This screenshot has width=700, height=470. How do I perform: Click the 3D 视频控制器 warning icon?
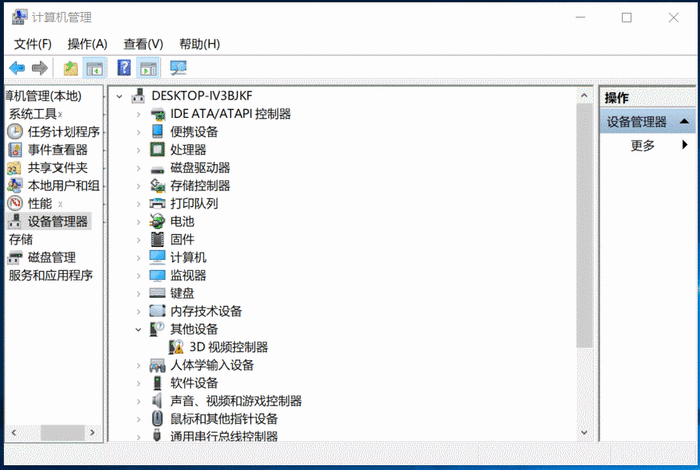tap(176, 347)
